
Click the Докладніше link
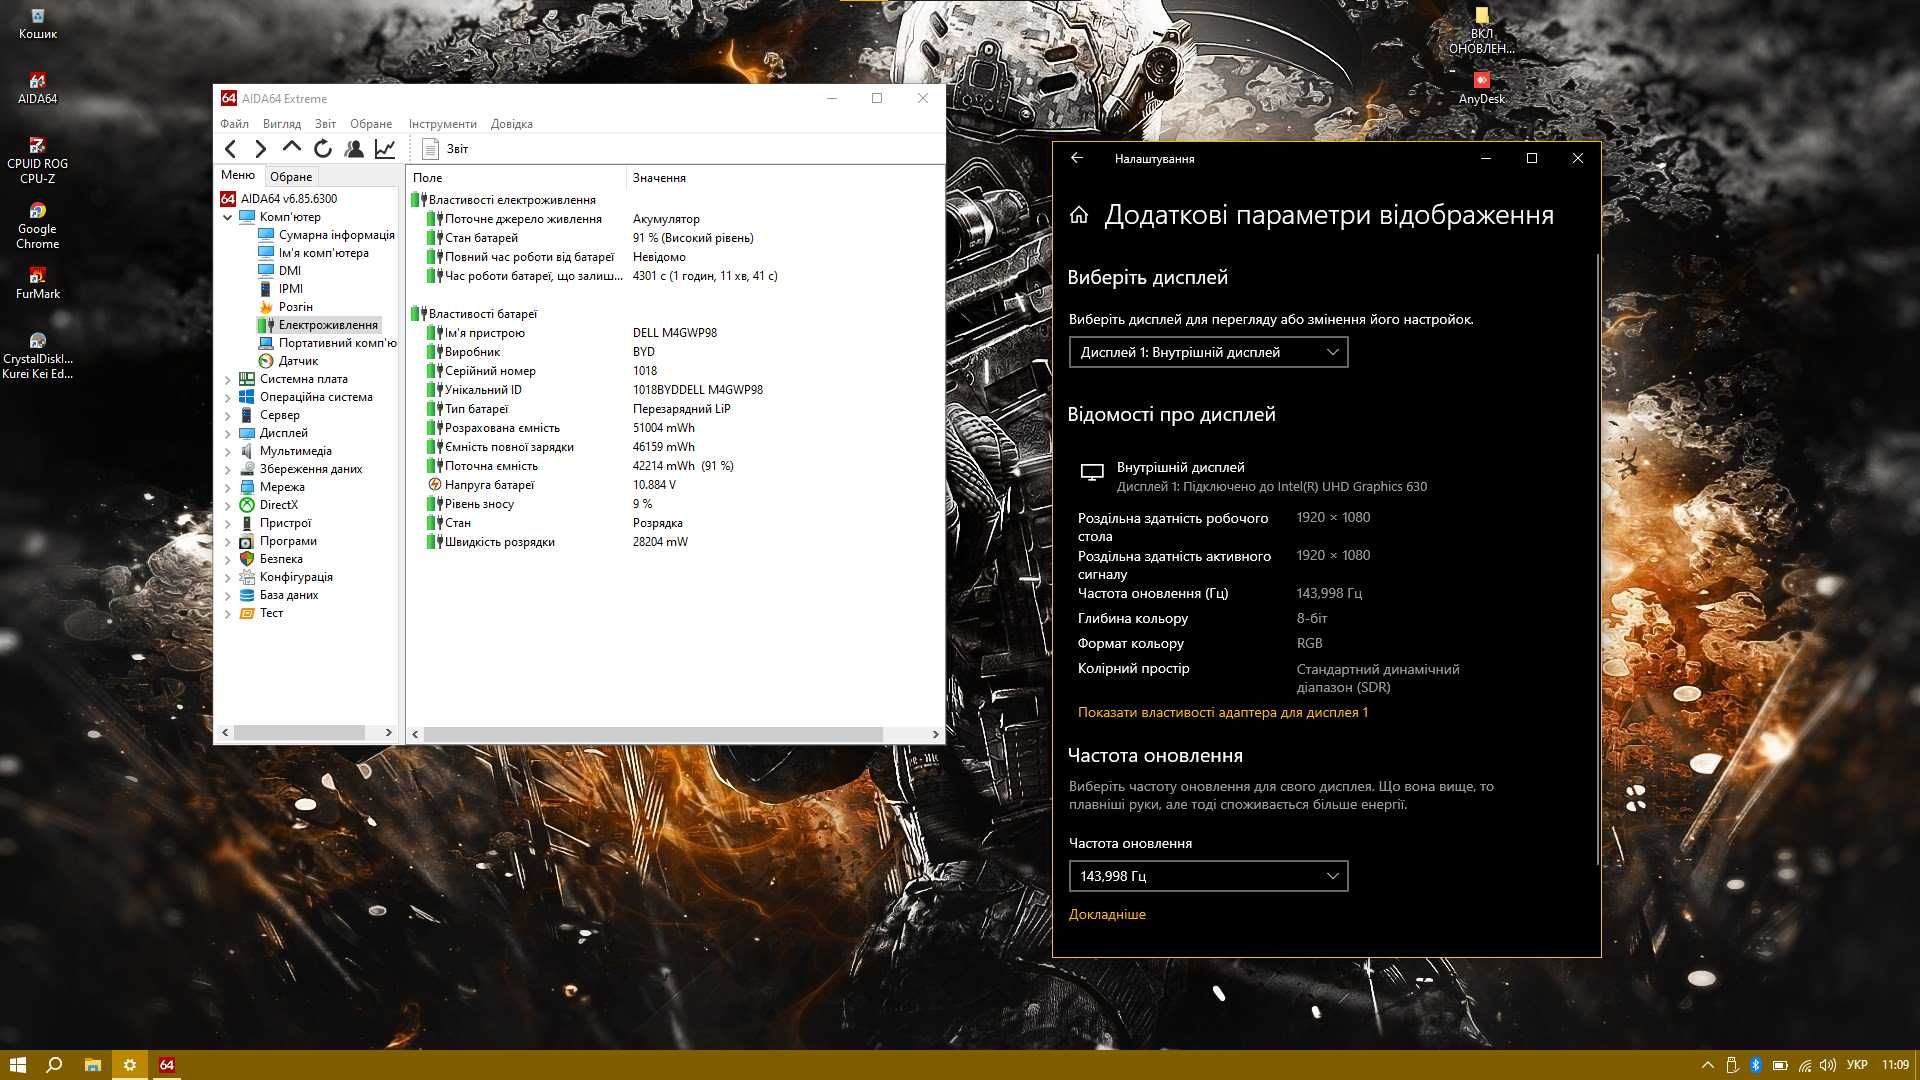pos(1107,914)
